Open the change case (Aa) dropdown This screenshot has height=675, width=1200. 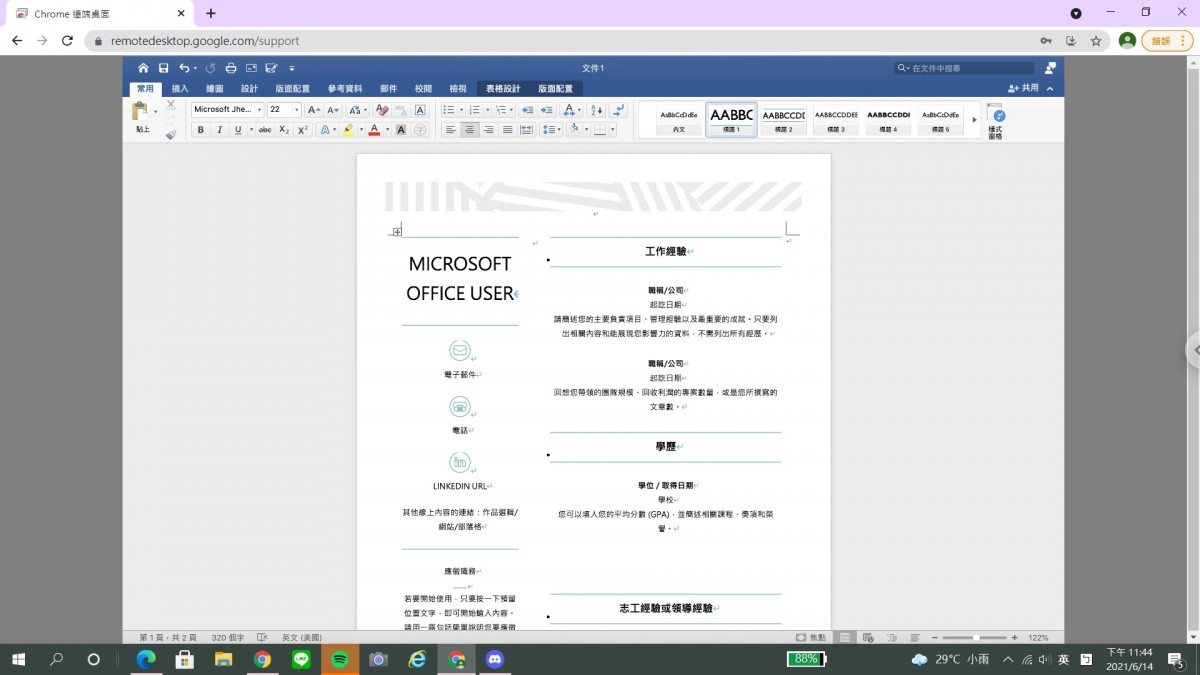[x=357, y=110]
